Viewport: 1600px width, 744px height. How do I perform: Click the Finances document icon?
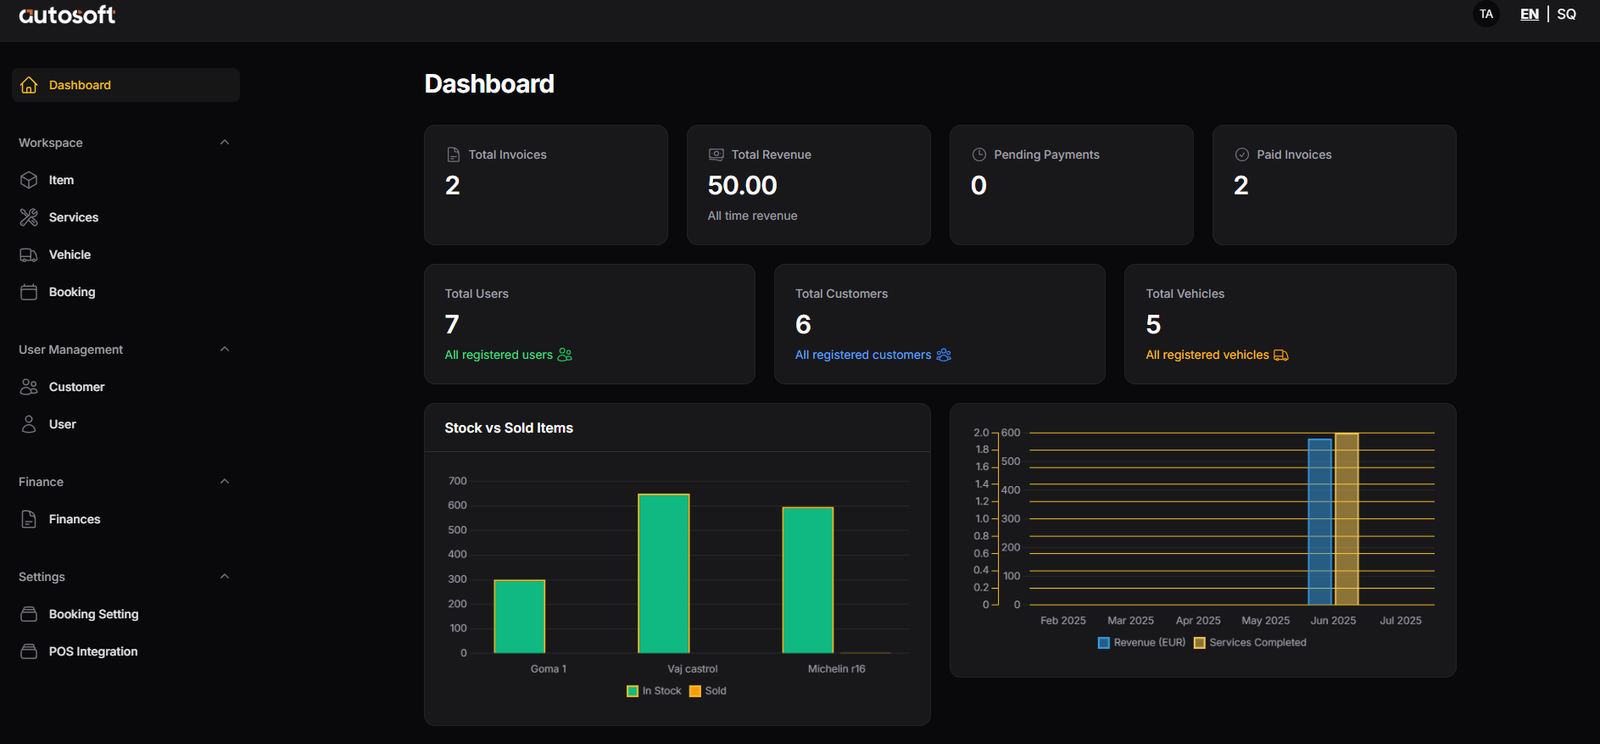[x=29, y=519]
